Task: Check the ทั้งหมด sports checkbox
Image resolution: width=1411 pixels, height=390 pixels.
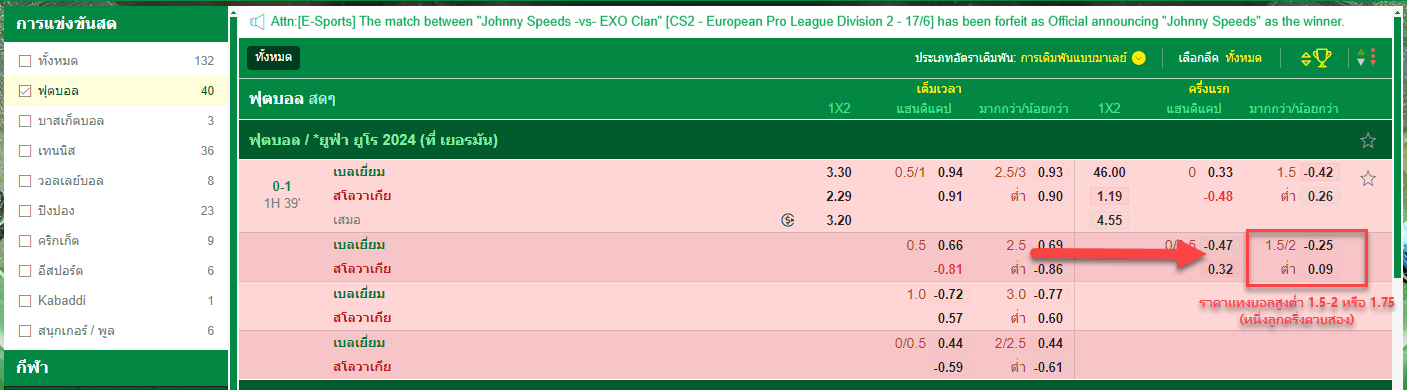Action: 25,61
